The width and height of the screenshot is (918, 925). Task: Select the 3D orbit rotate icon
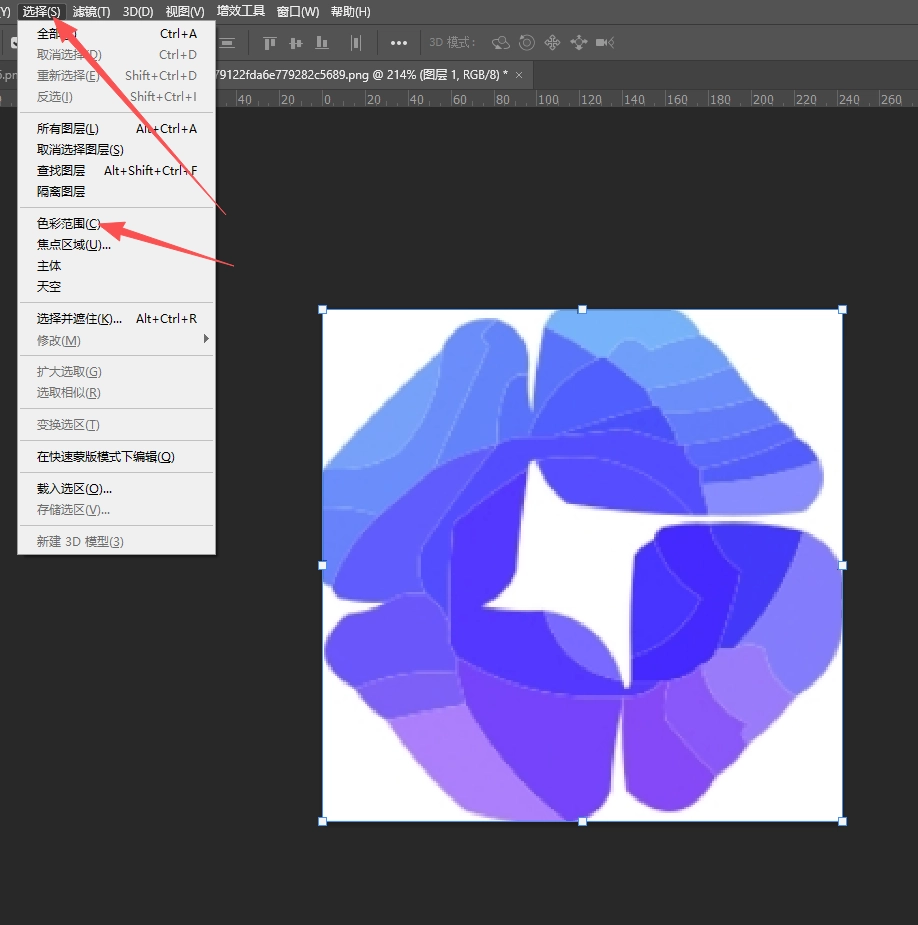tap(501, 43)
